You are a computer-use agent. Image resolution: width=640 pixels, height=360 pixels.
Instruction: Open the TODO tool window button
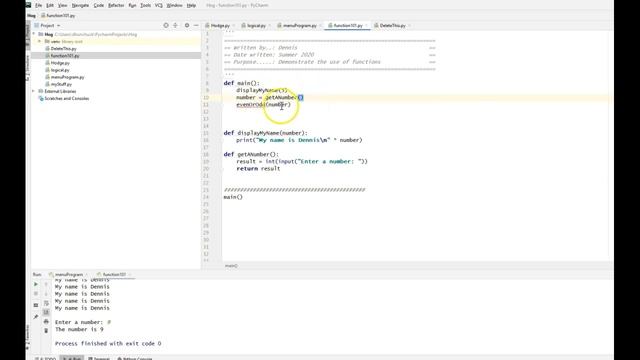pos(46,358)
